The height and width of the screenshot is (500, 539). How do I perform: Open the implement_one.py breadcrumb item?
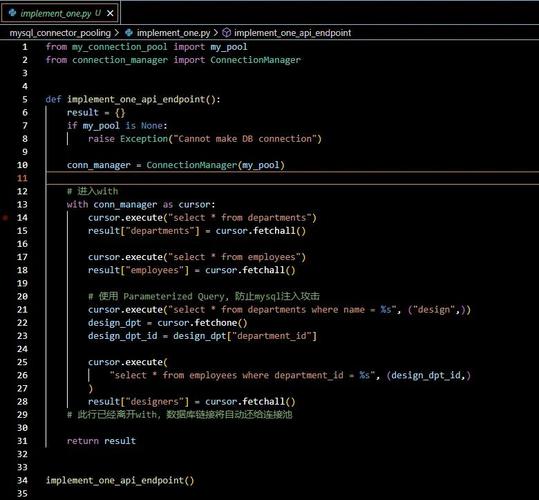point(173,33)
